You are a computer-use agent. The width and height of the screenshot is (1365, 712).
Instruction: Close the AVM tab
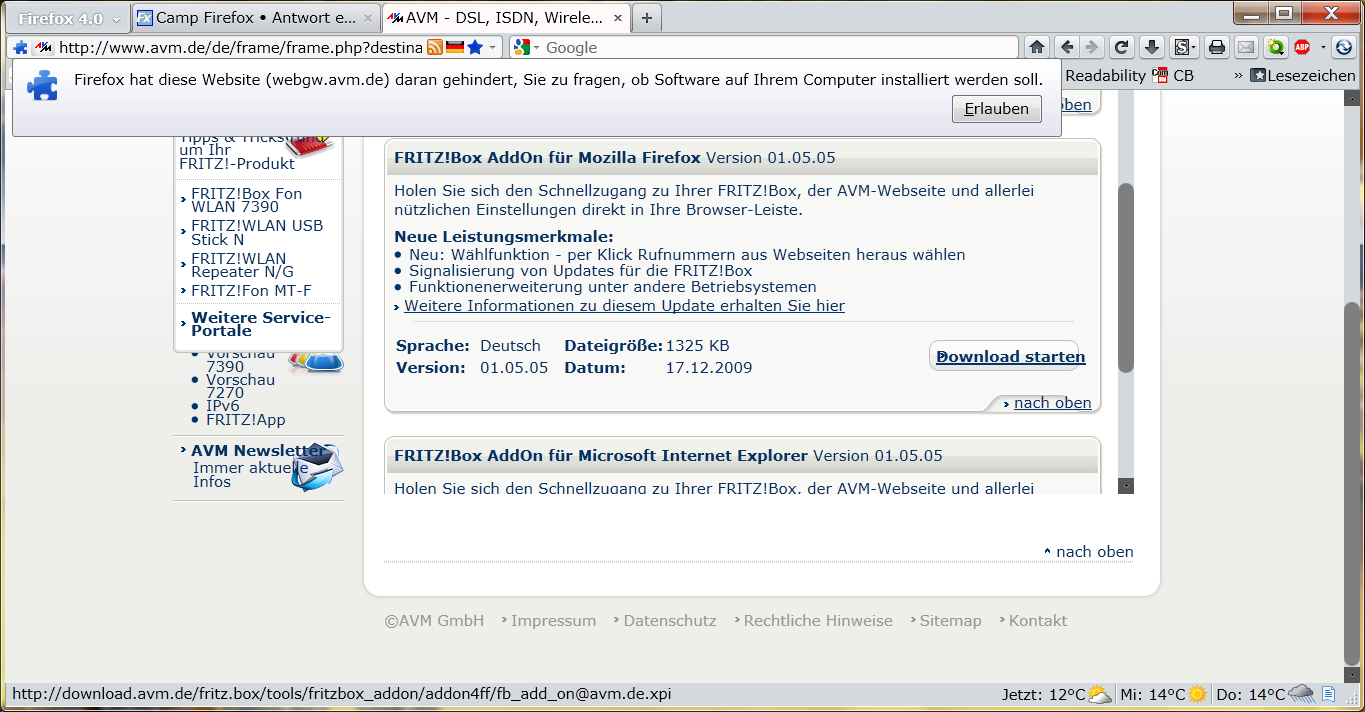[618, 18]
